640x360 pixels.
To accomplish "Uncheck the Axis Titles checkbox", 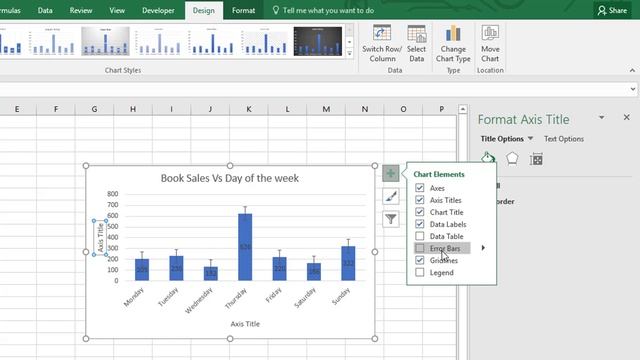I will pos(420,200).
